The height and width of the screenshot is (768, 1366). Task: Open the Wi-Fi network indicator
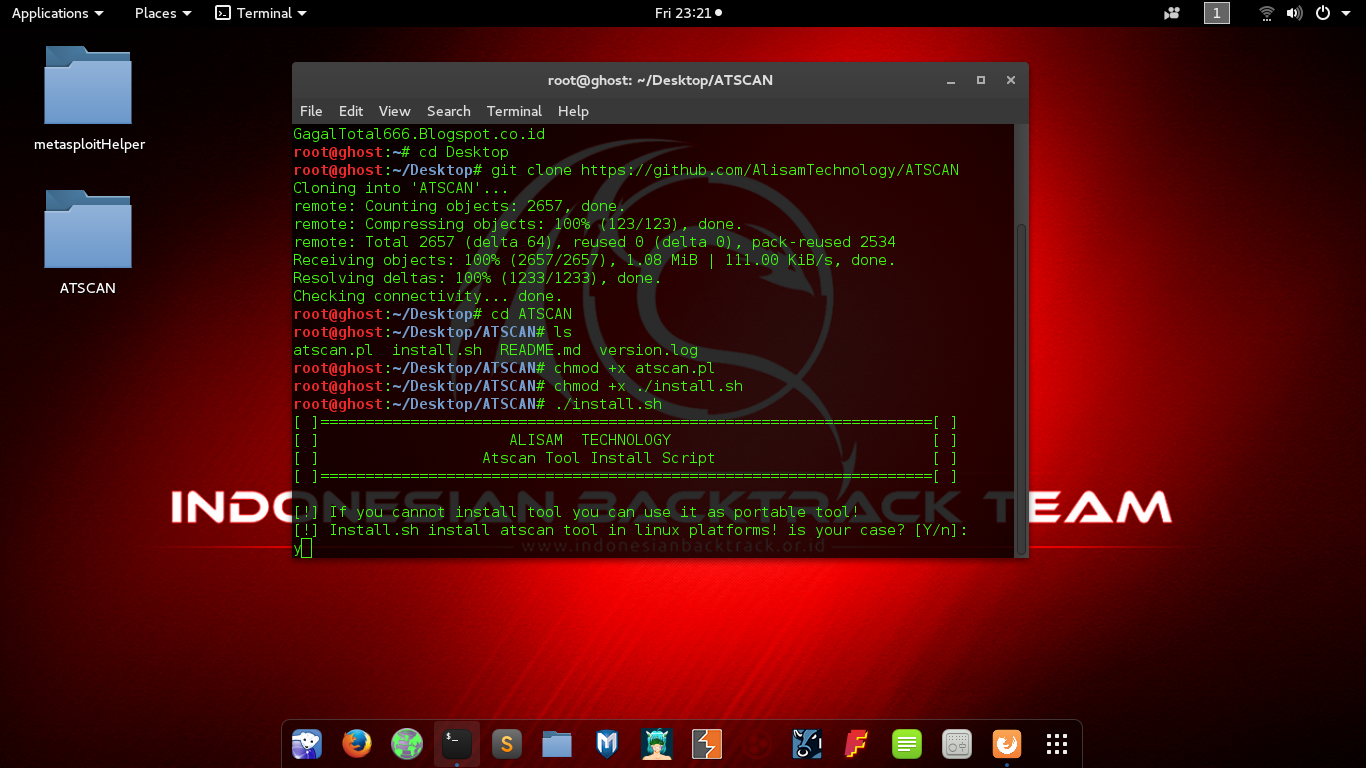click(x=1267, y=13)
